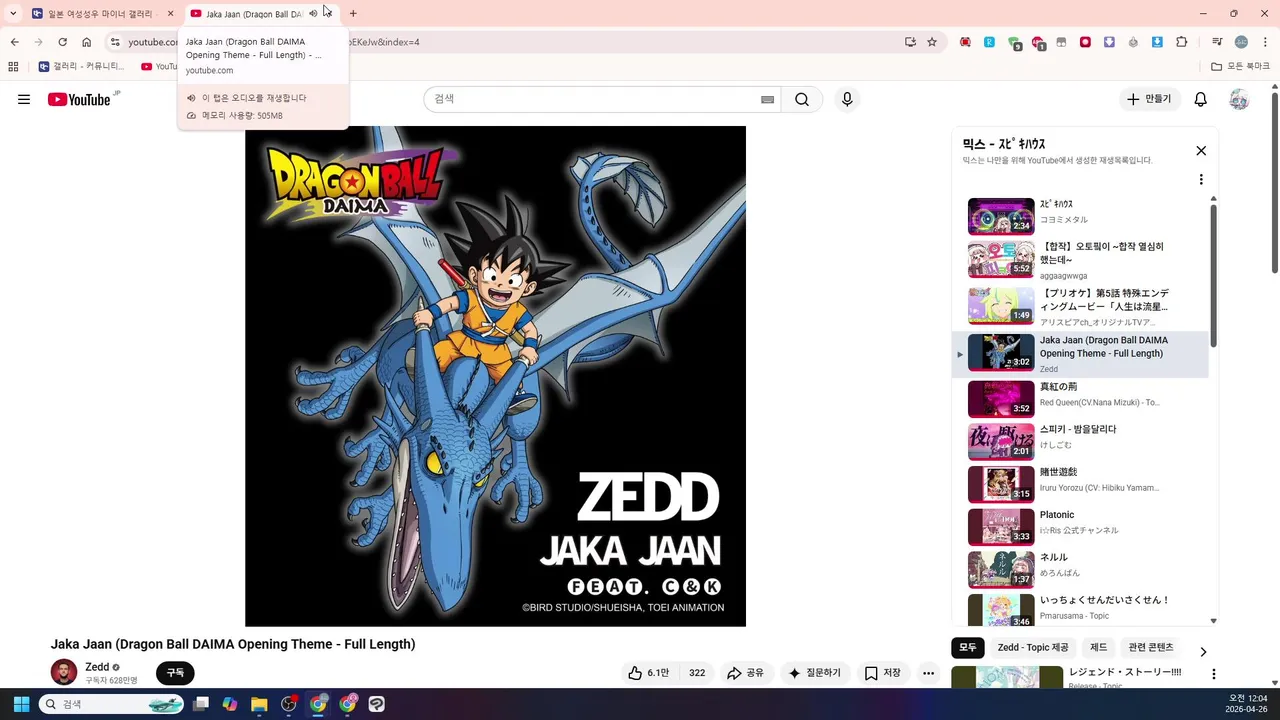
Task: Open Copilot from the taskbar
Action: click(x=230, y=704)
